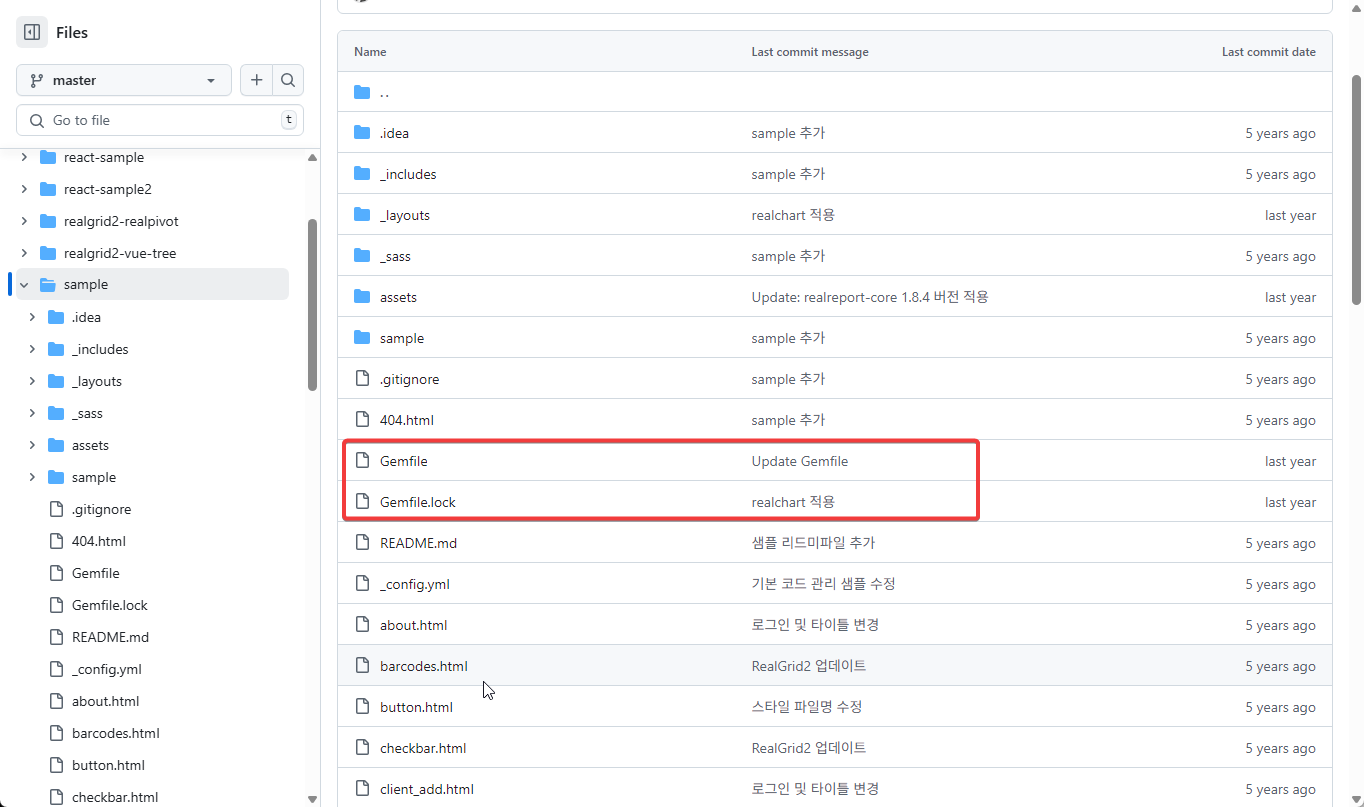
Task: Open Gemfile in file table
Action: (x=403, y=461)
